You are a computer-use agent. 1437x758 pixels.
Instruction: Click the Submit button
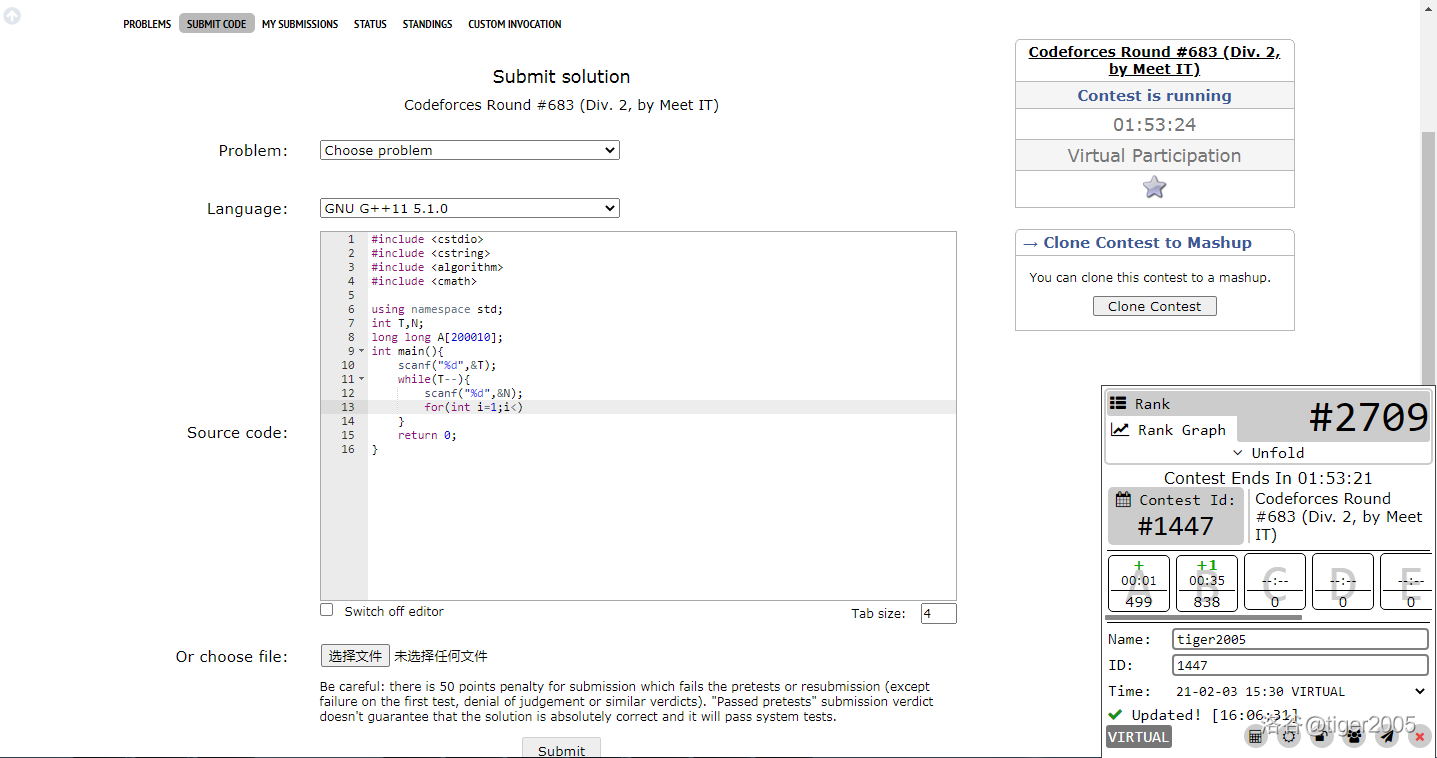[561, 748]
